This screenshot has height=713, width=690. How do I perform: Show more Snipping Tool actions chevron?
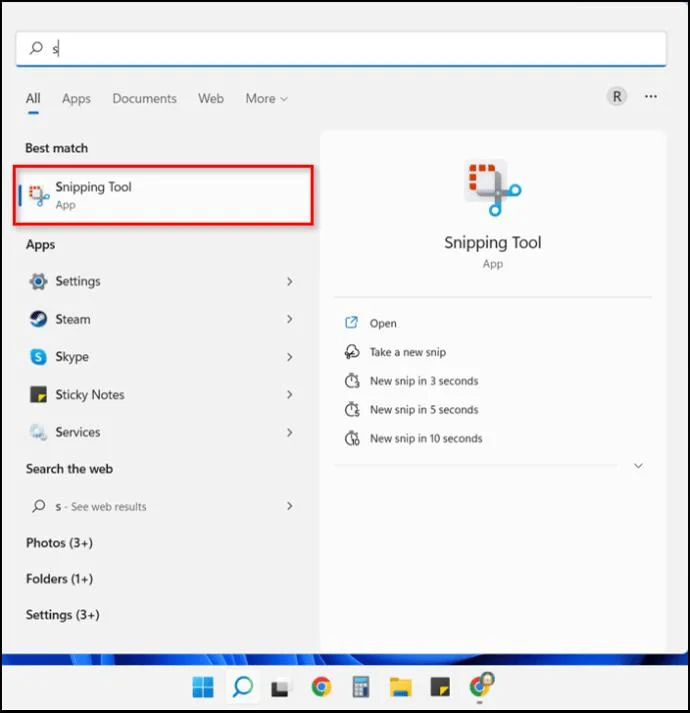tap(638, 466)
